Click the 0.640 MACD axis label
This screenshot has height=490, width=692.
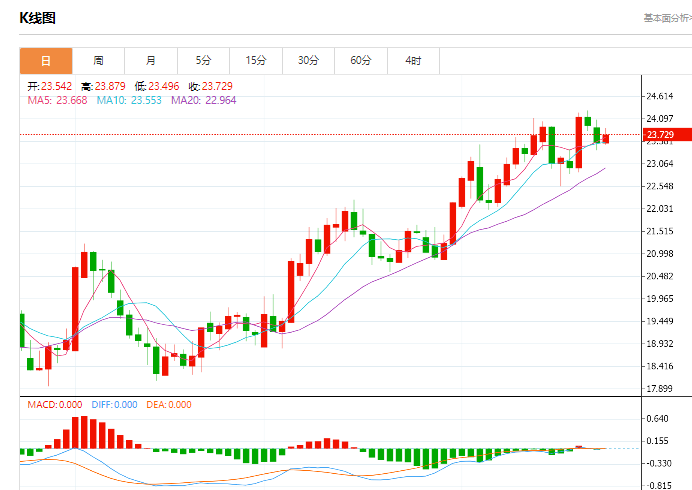tap(658, 418)
